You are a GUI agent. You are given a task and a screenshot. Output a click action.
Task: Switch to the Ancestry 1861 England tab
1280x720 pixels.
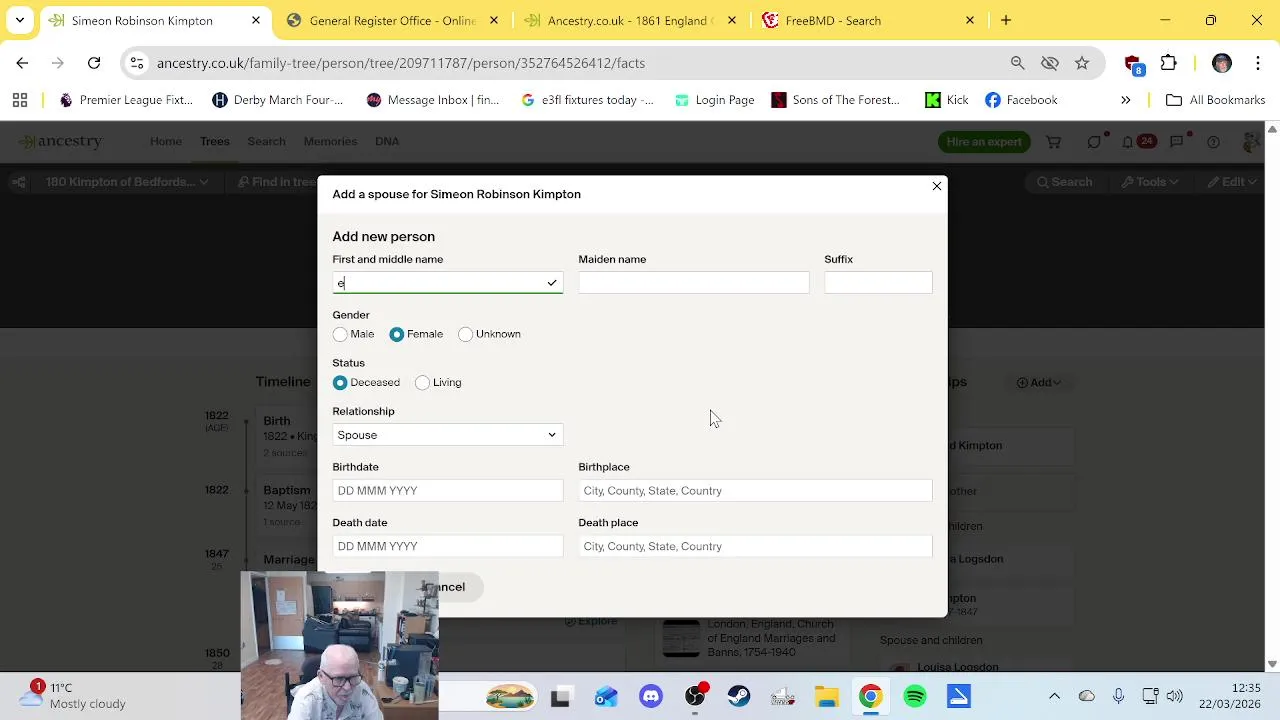tap(630, 20)
